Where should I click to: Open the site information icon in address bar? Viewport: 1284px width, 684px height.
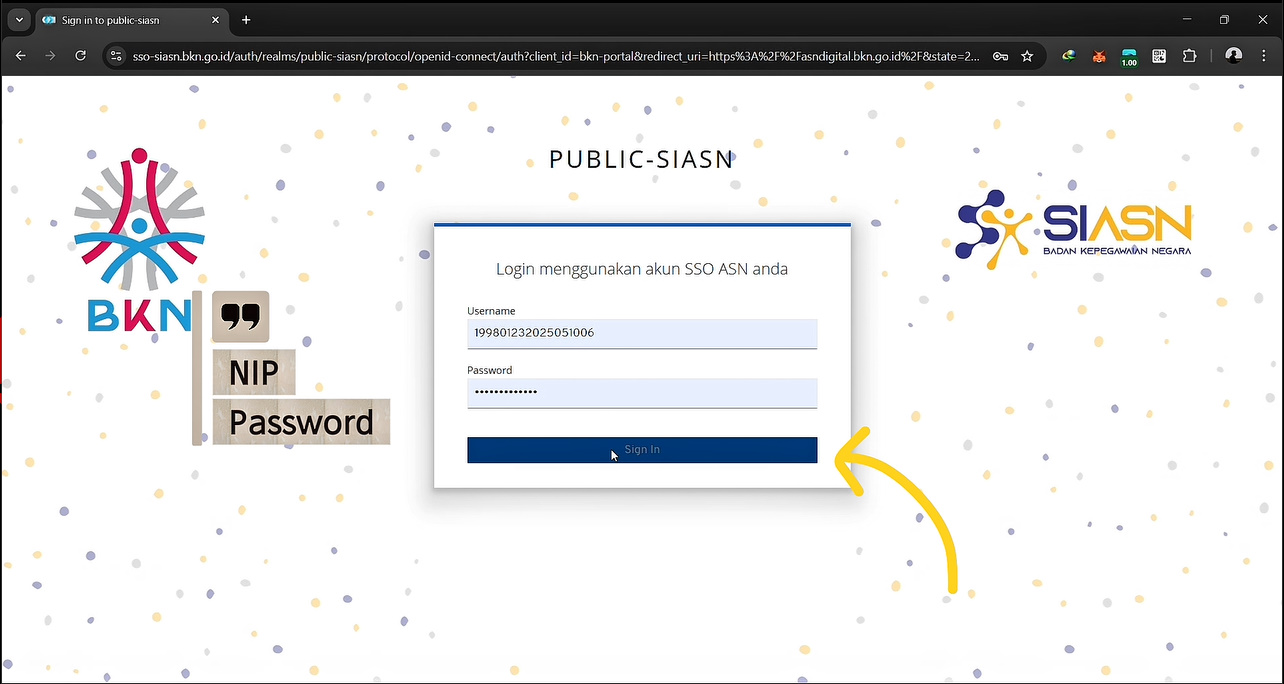pyautogui.click(x=116, y=56)
